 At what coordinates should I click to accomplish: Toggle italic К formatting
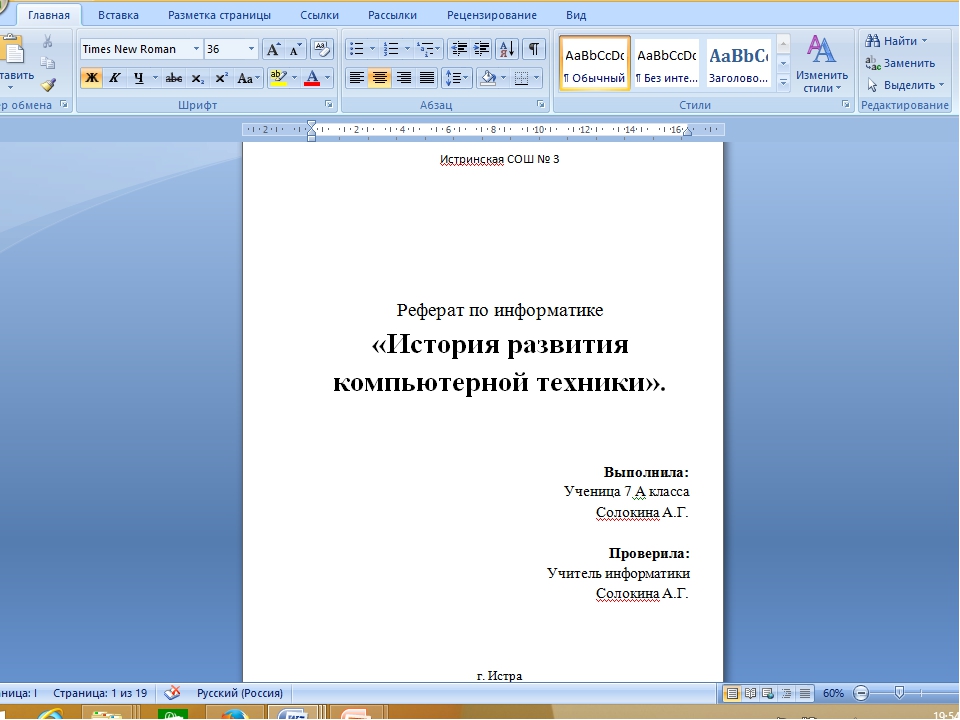point(114,78)
